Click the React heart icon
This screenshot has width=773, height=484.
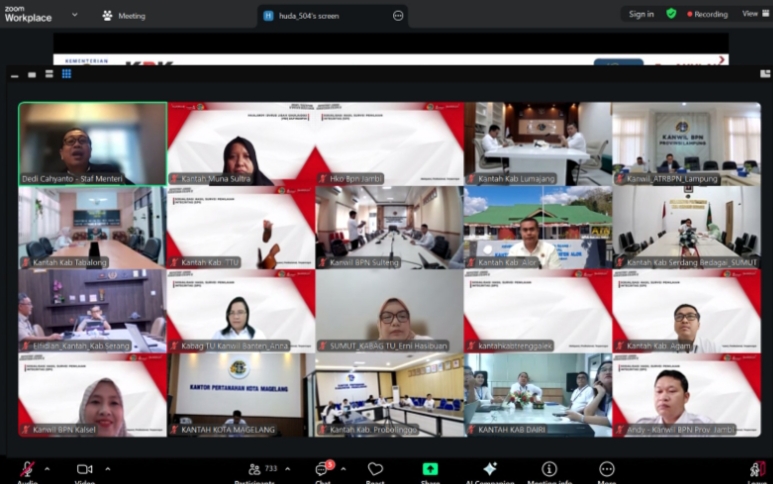[375, 469]
